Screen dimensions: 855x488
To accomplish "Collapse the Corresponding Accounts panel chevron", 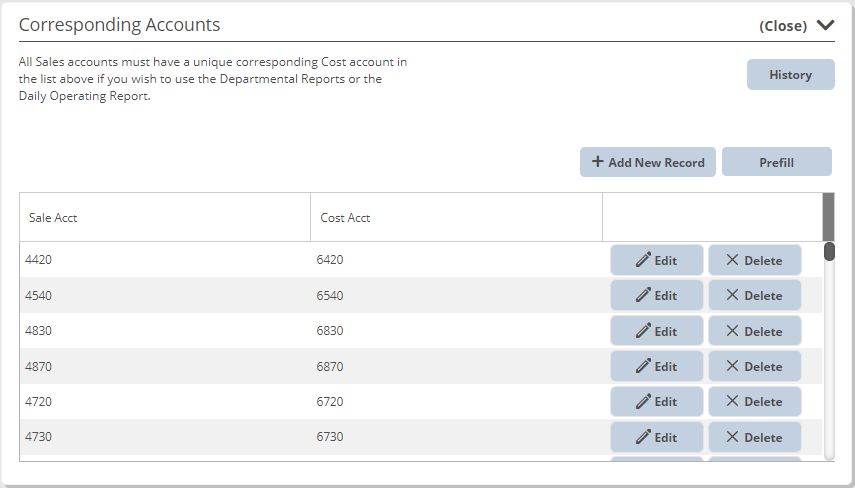I will coord(825,26).
